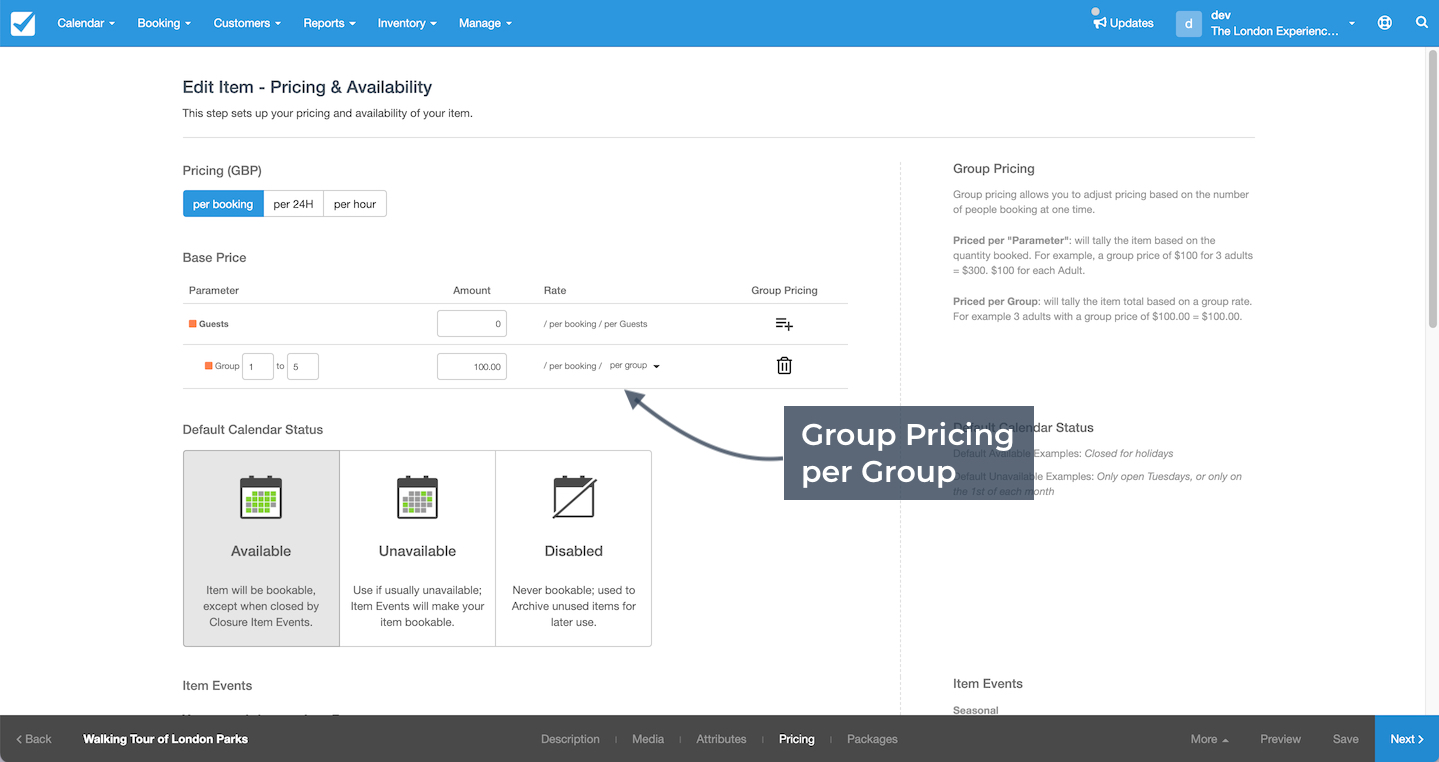This screenshot has width=1439, height=762.
Task: Select the Available calendar status
Action: click(x=261, y=548)
